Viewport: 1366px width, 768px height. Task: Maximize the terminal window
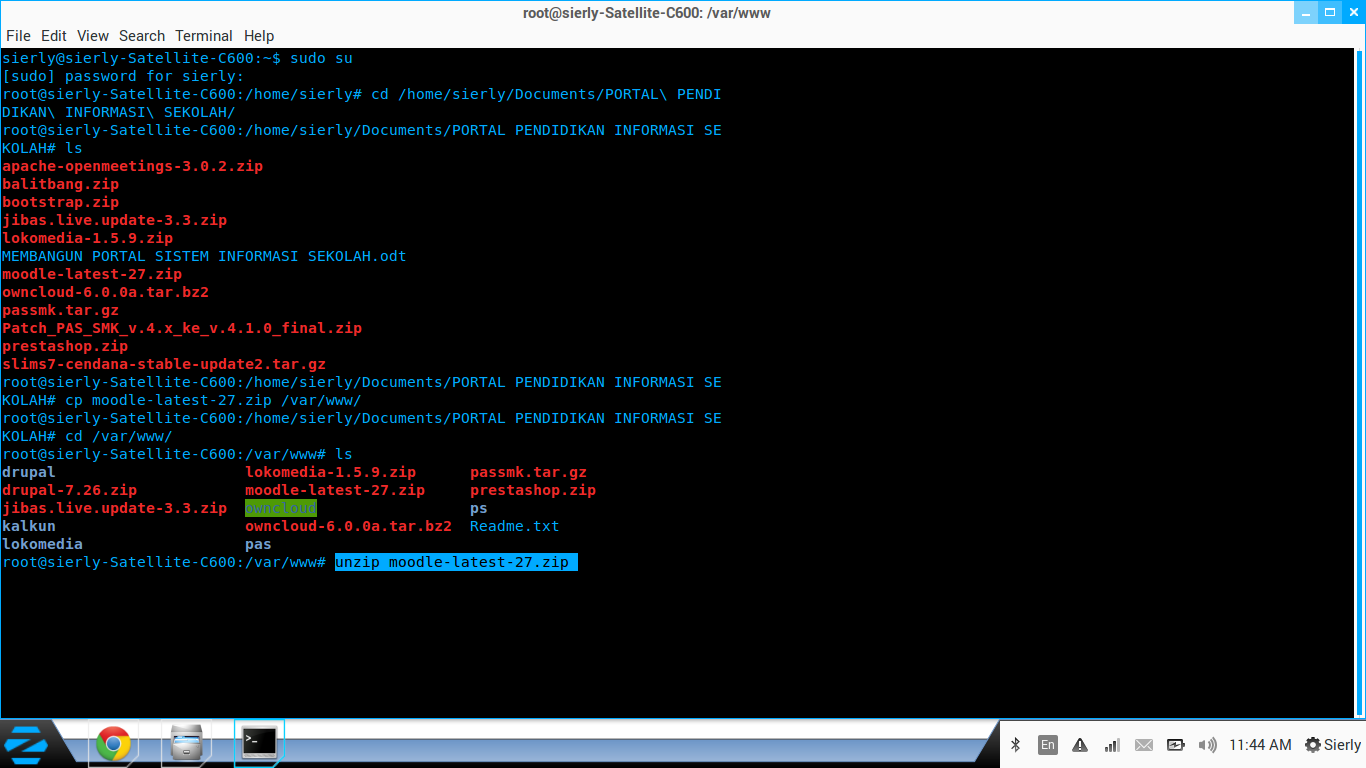tap(1329, 12)
